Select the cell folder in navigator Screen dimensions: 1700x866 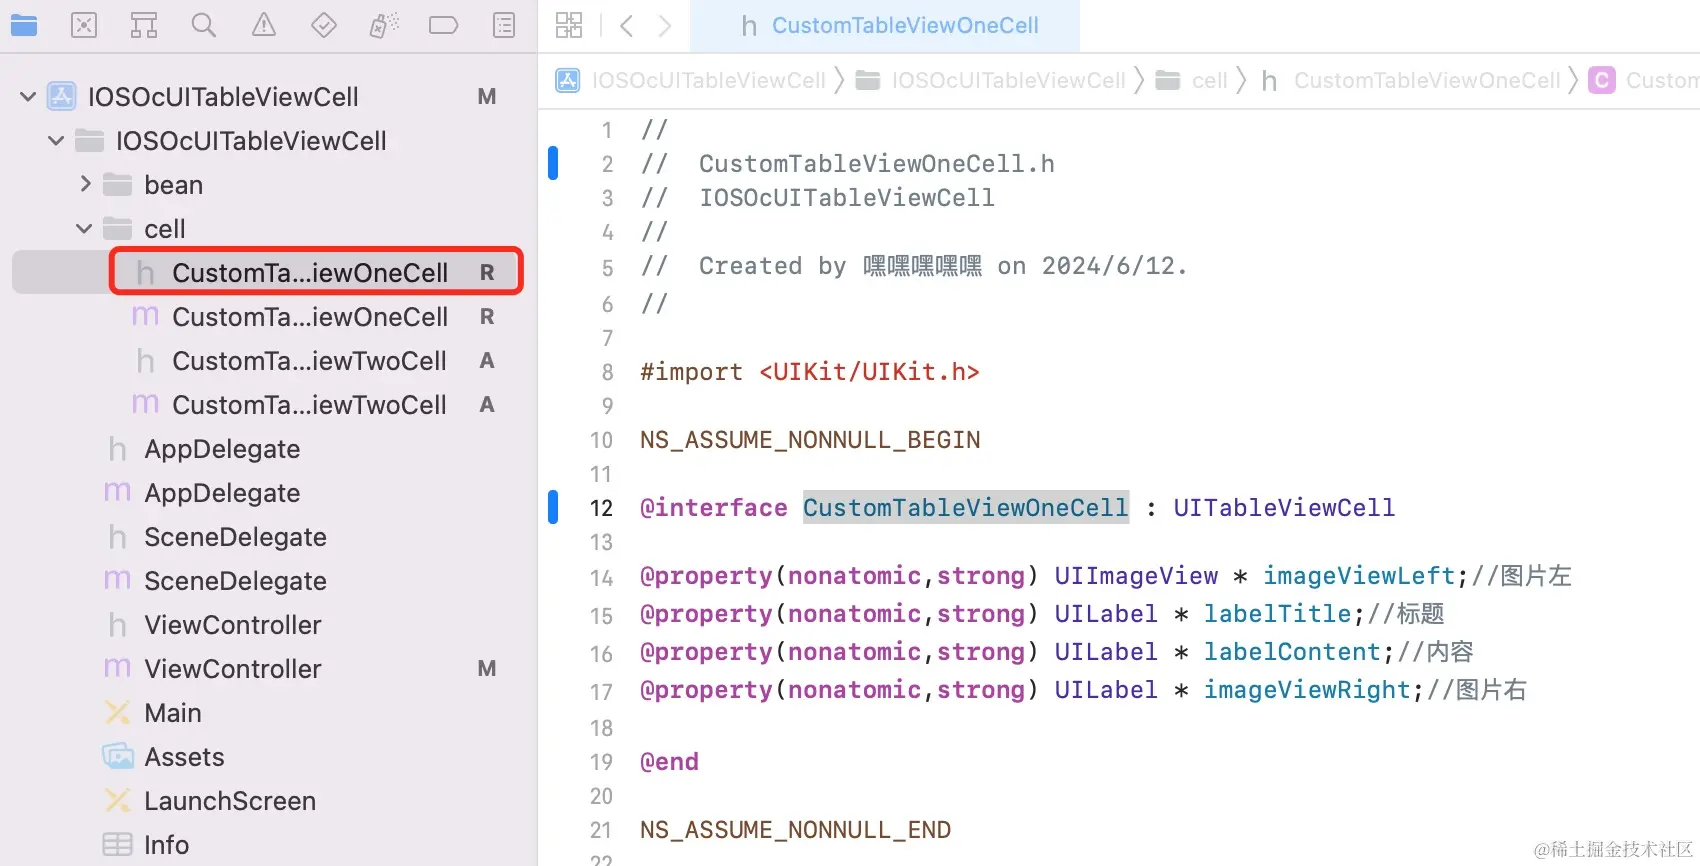point(266,229)
